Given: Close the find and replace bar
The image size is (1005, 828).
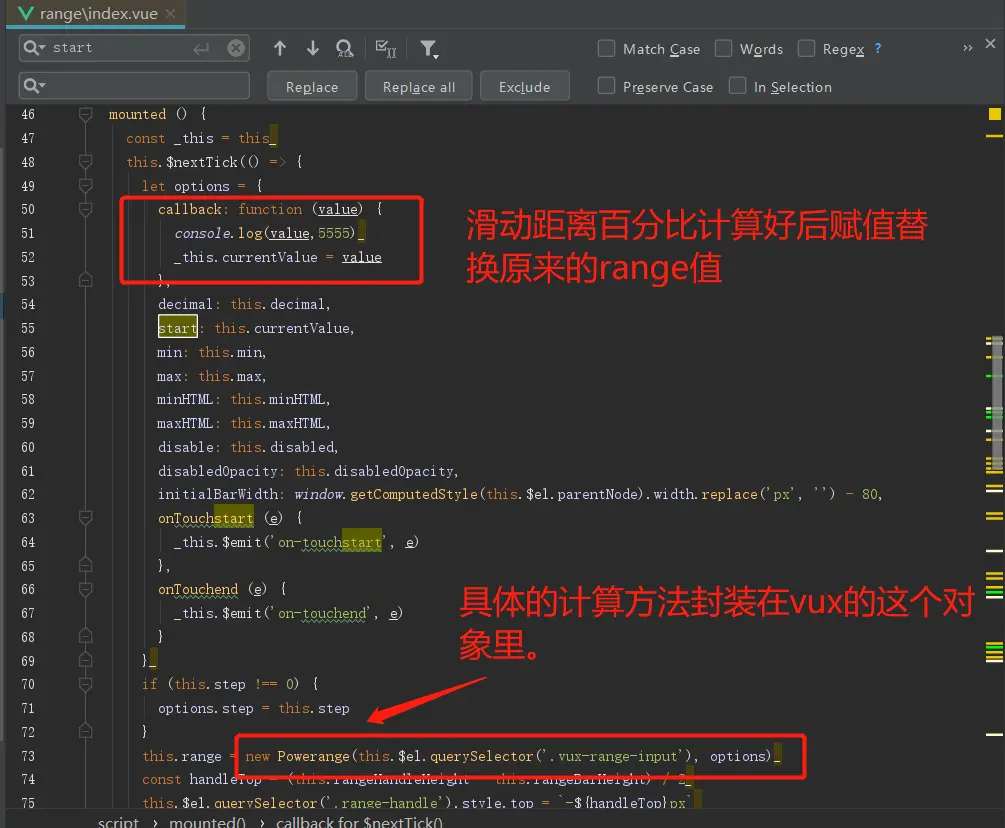Looking at the screenshot, I should pyautogui.click(x=990, y=44).
